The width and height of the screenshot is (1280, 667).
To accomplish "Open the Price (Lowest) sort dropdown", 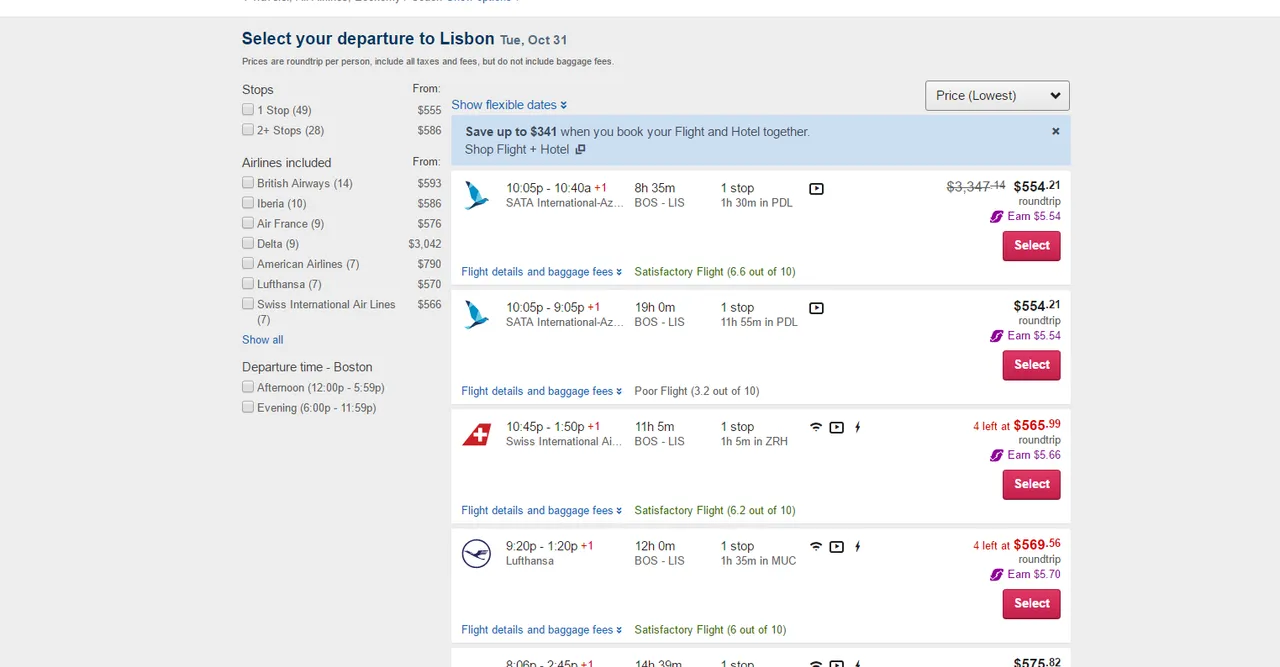I will click(997, 96).
